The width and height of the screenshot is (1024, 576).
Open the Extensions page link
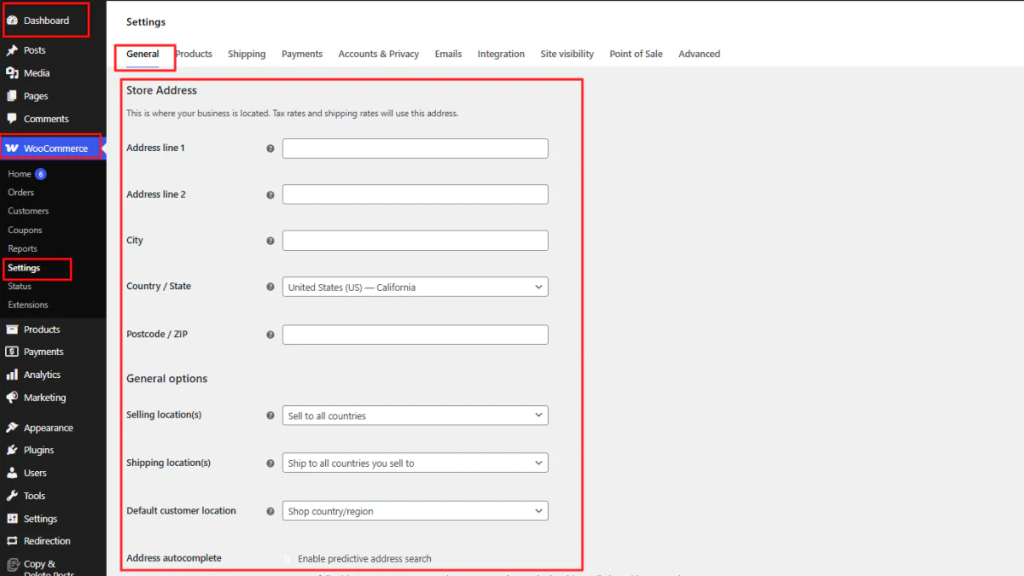28,305
